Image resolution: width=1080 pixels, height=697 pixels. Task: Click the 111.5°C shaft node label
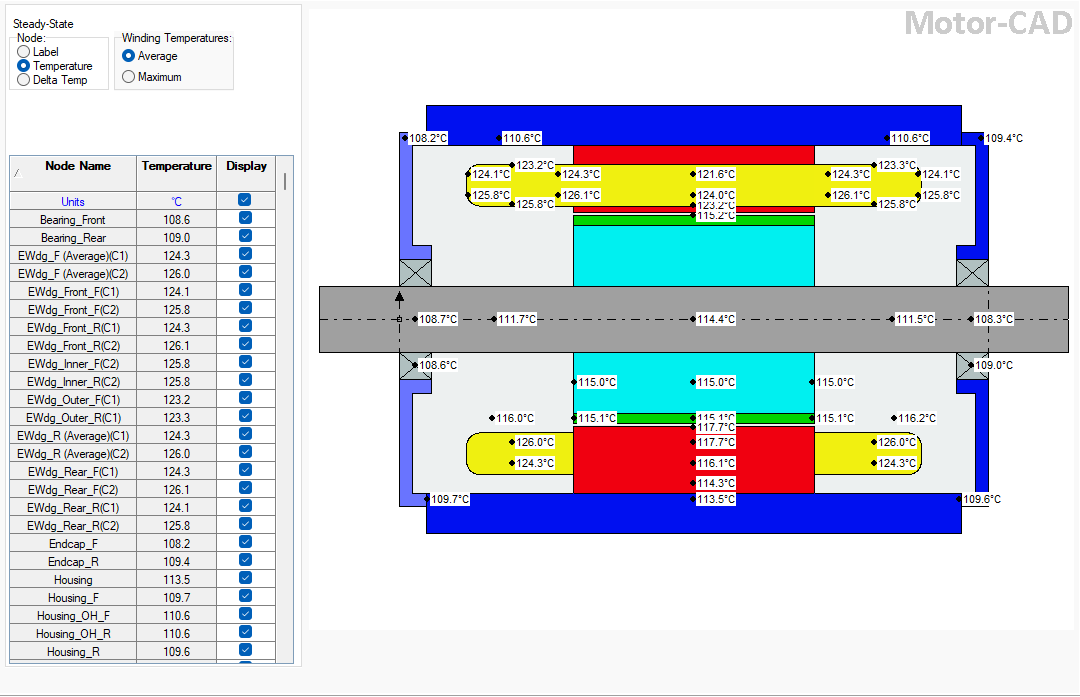(x=915, y=319)
